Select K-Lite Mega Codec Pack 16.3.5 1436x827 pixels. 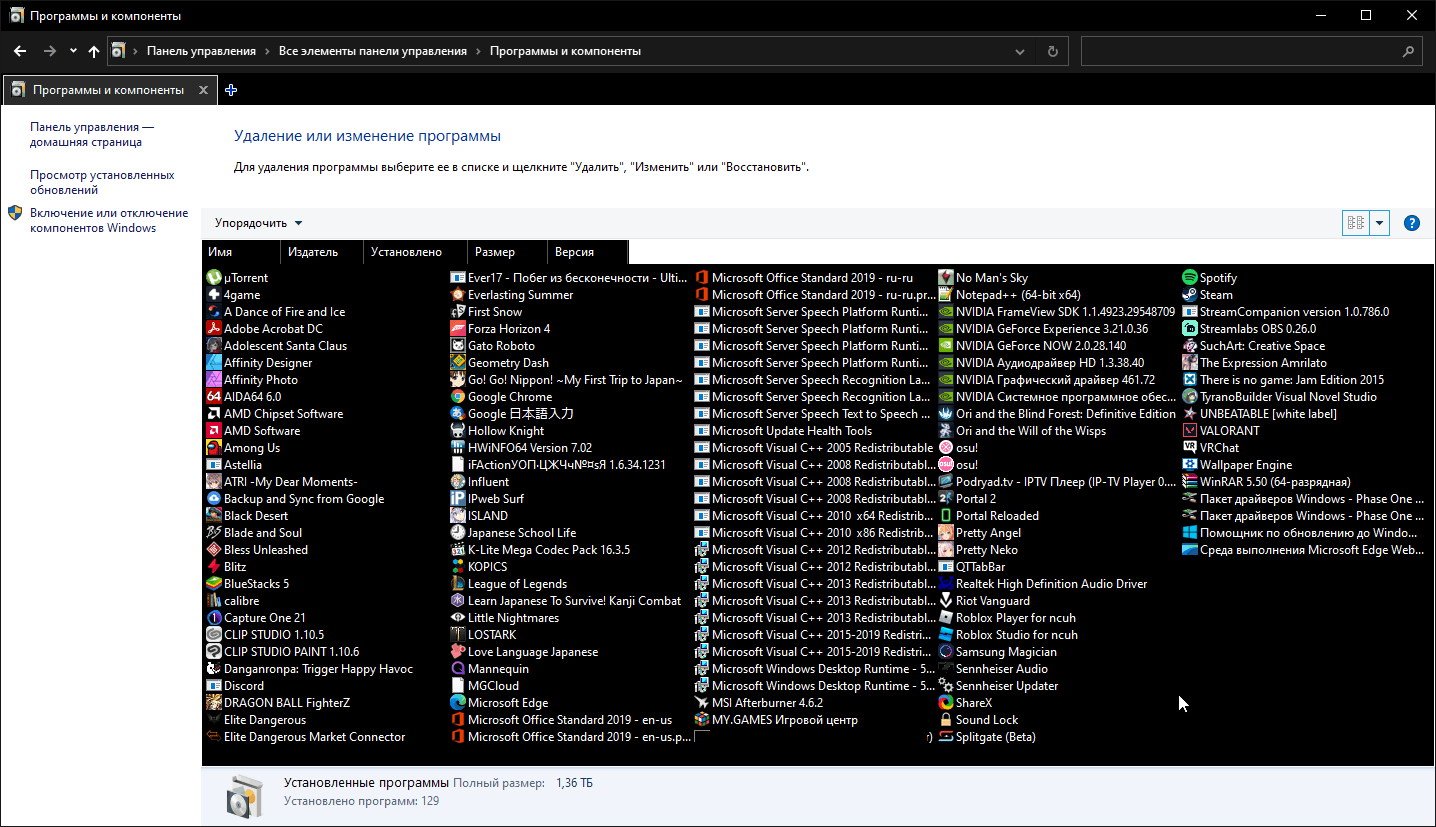point(540,550)
